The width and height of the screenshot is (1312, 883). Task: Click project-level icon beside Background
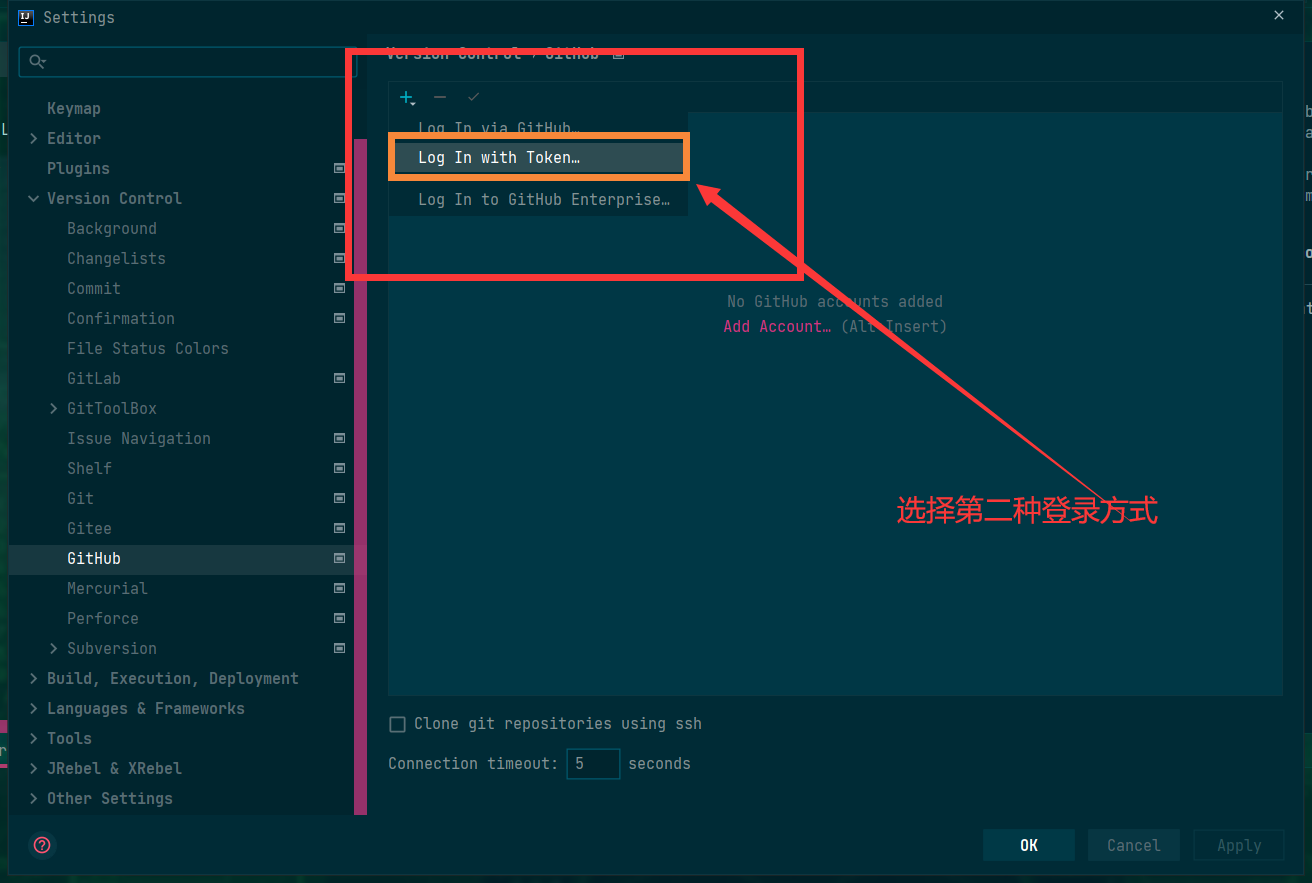tap(340, 228)
